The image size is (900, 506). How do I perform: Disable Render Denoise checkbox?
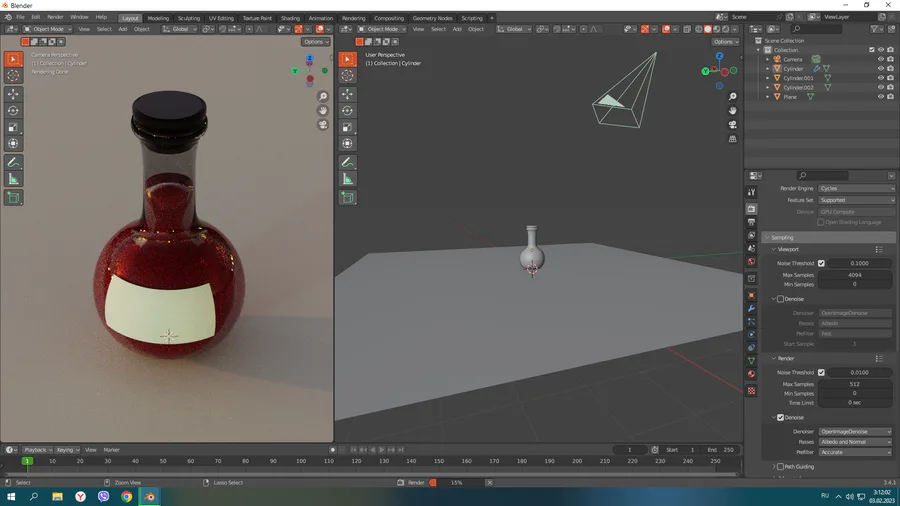tap(781, 418)
